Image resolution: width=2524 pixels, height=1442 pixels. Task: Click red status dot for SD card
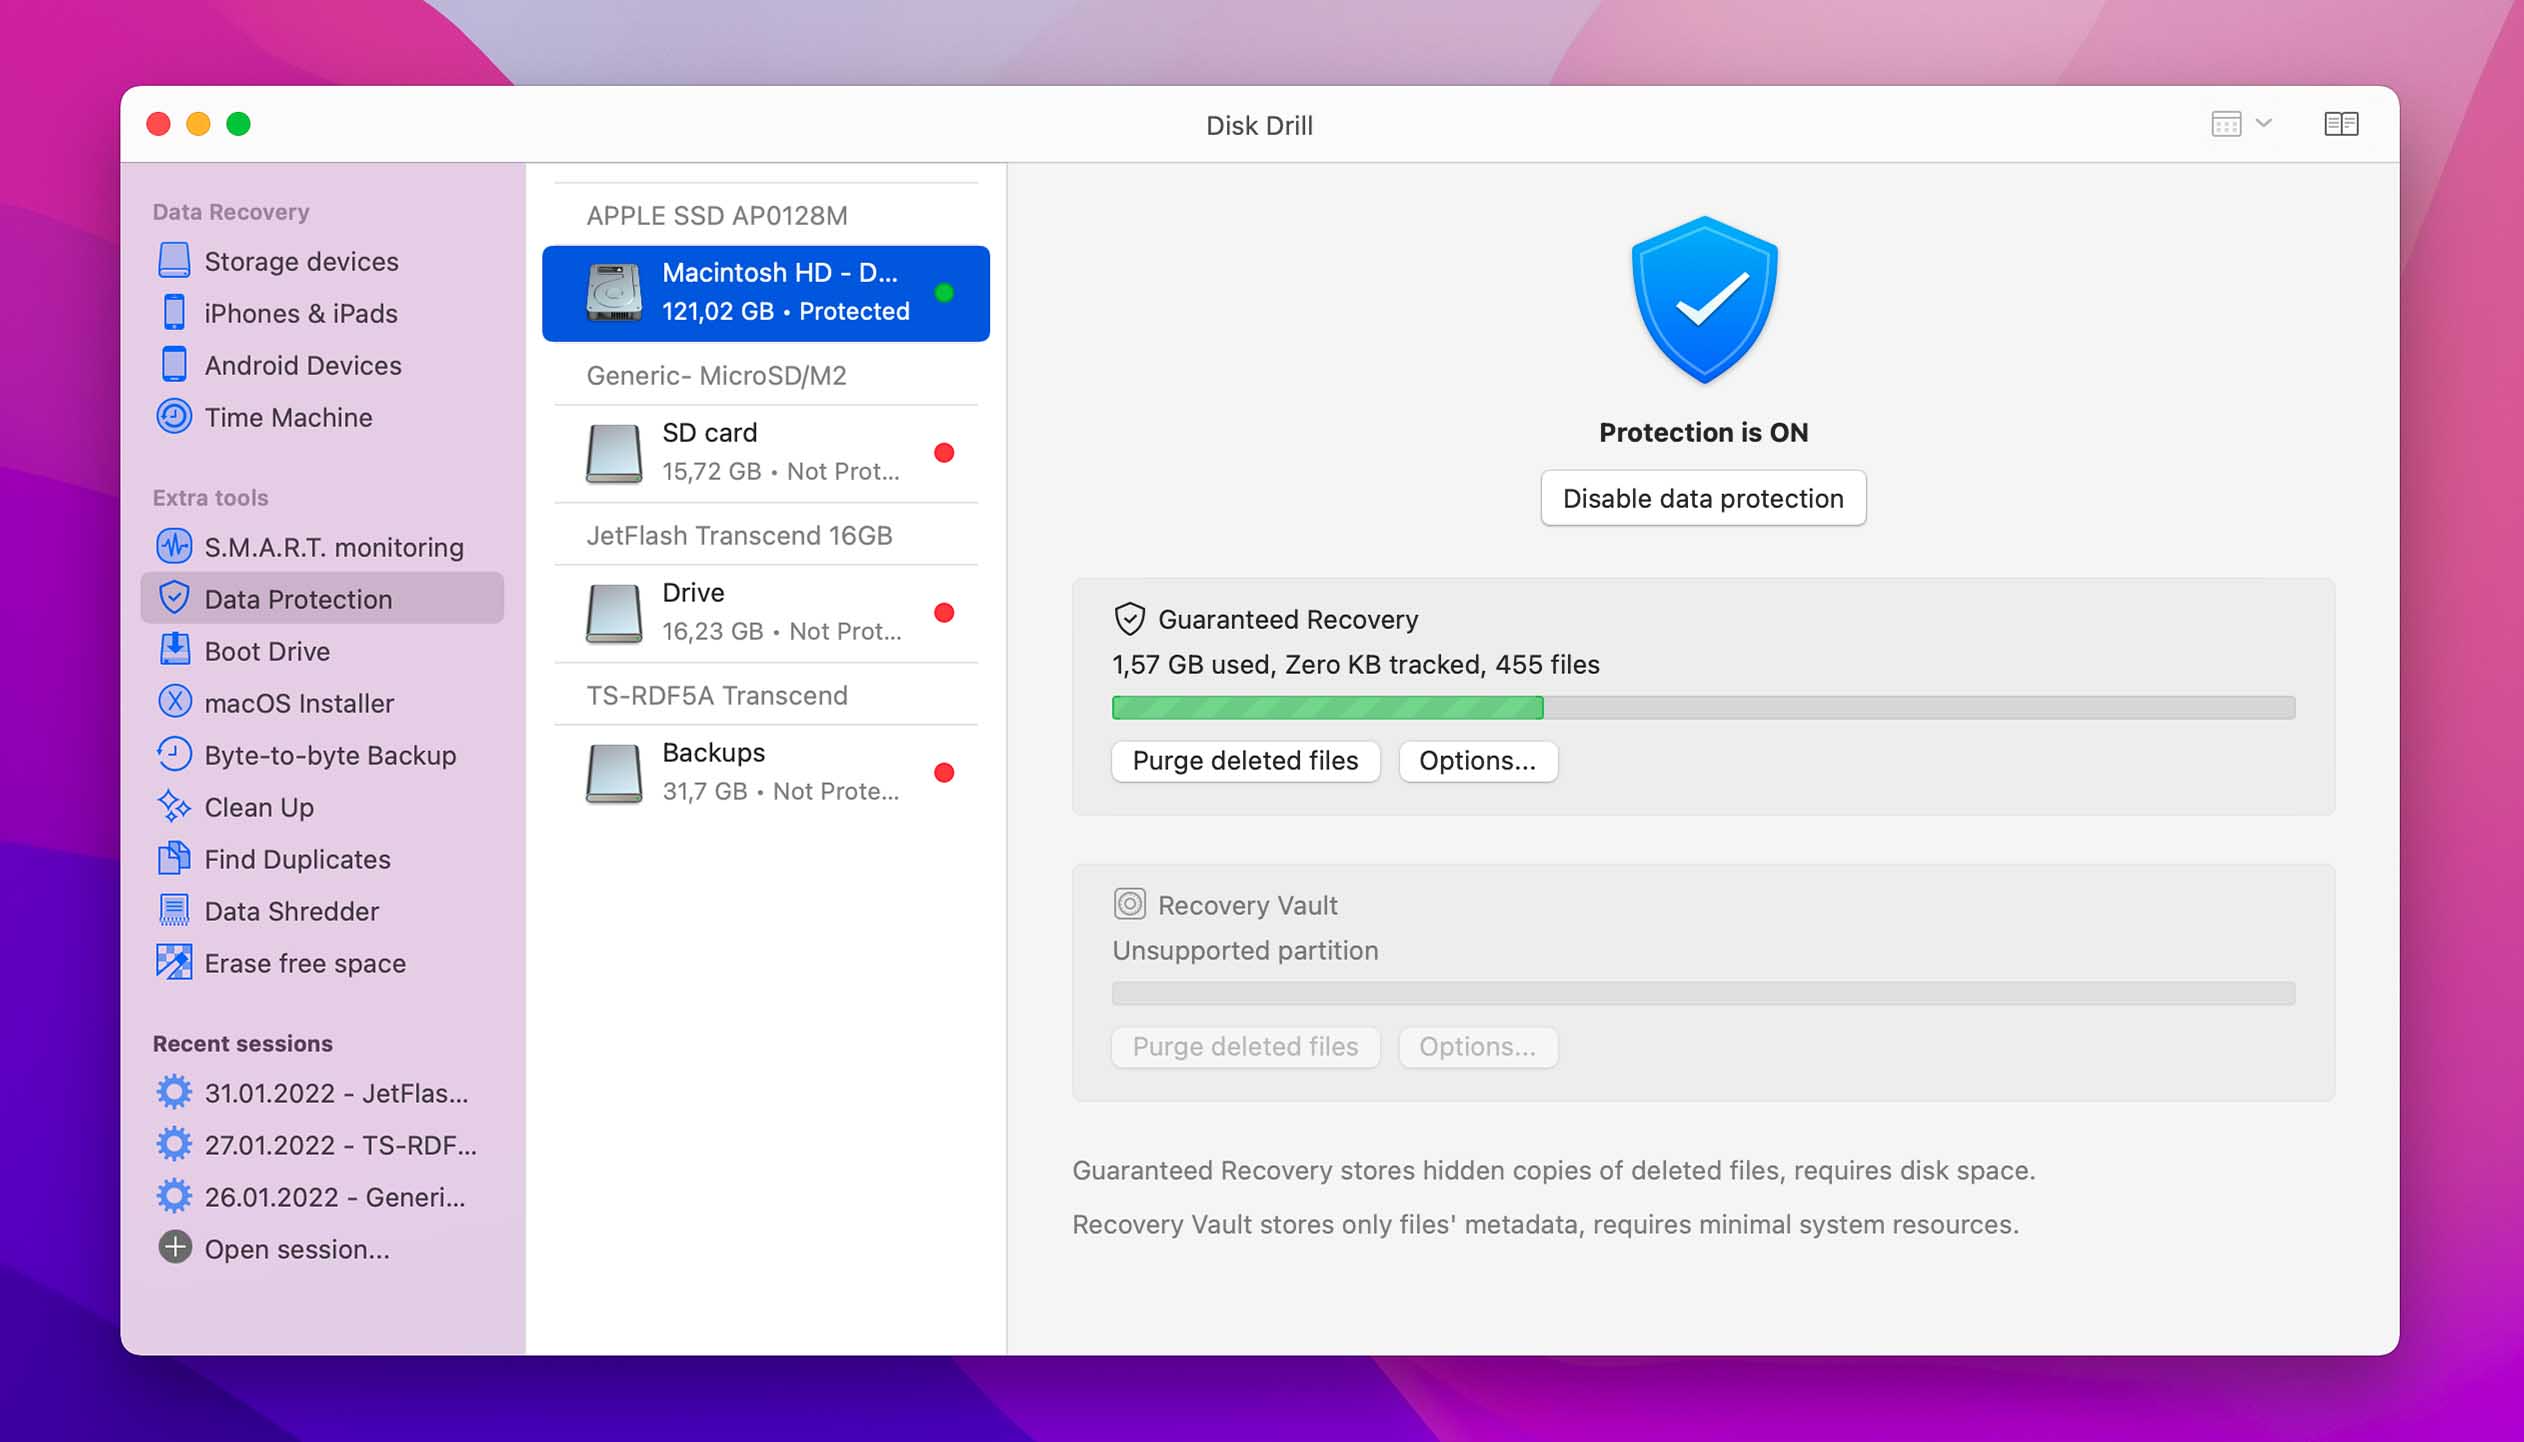[944, 453]
